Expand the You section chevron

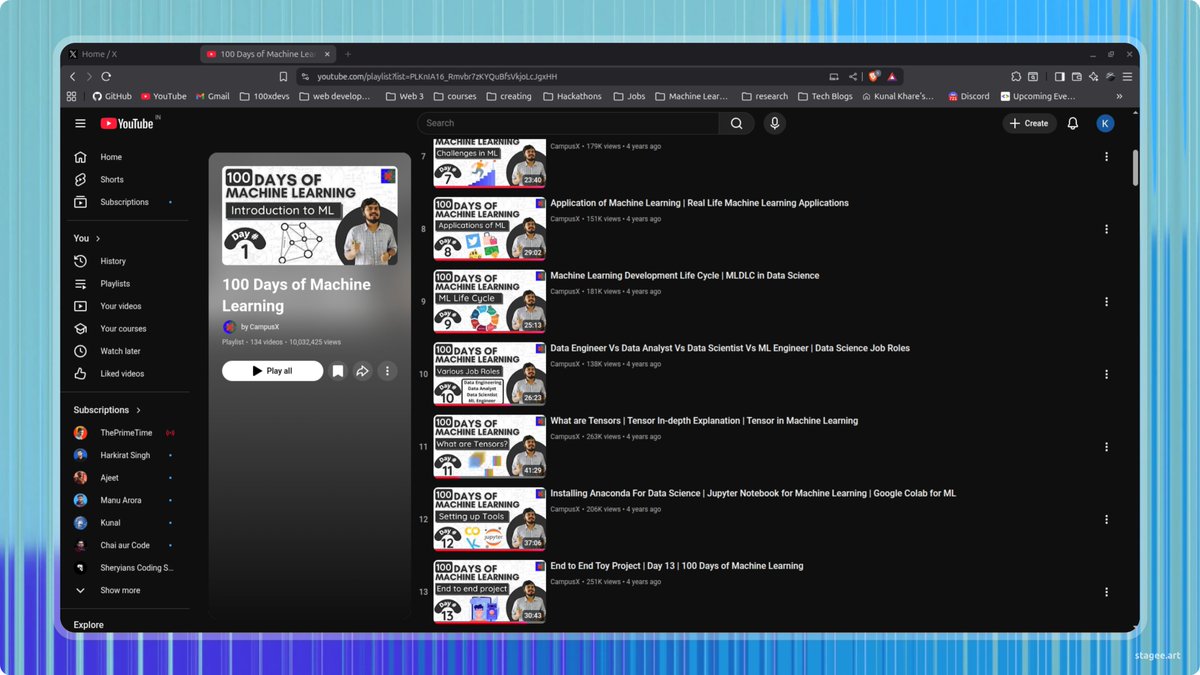tap(98, 239)
